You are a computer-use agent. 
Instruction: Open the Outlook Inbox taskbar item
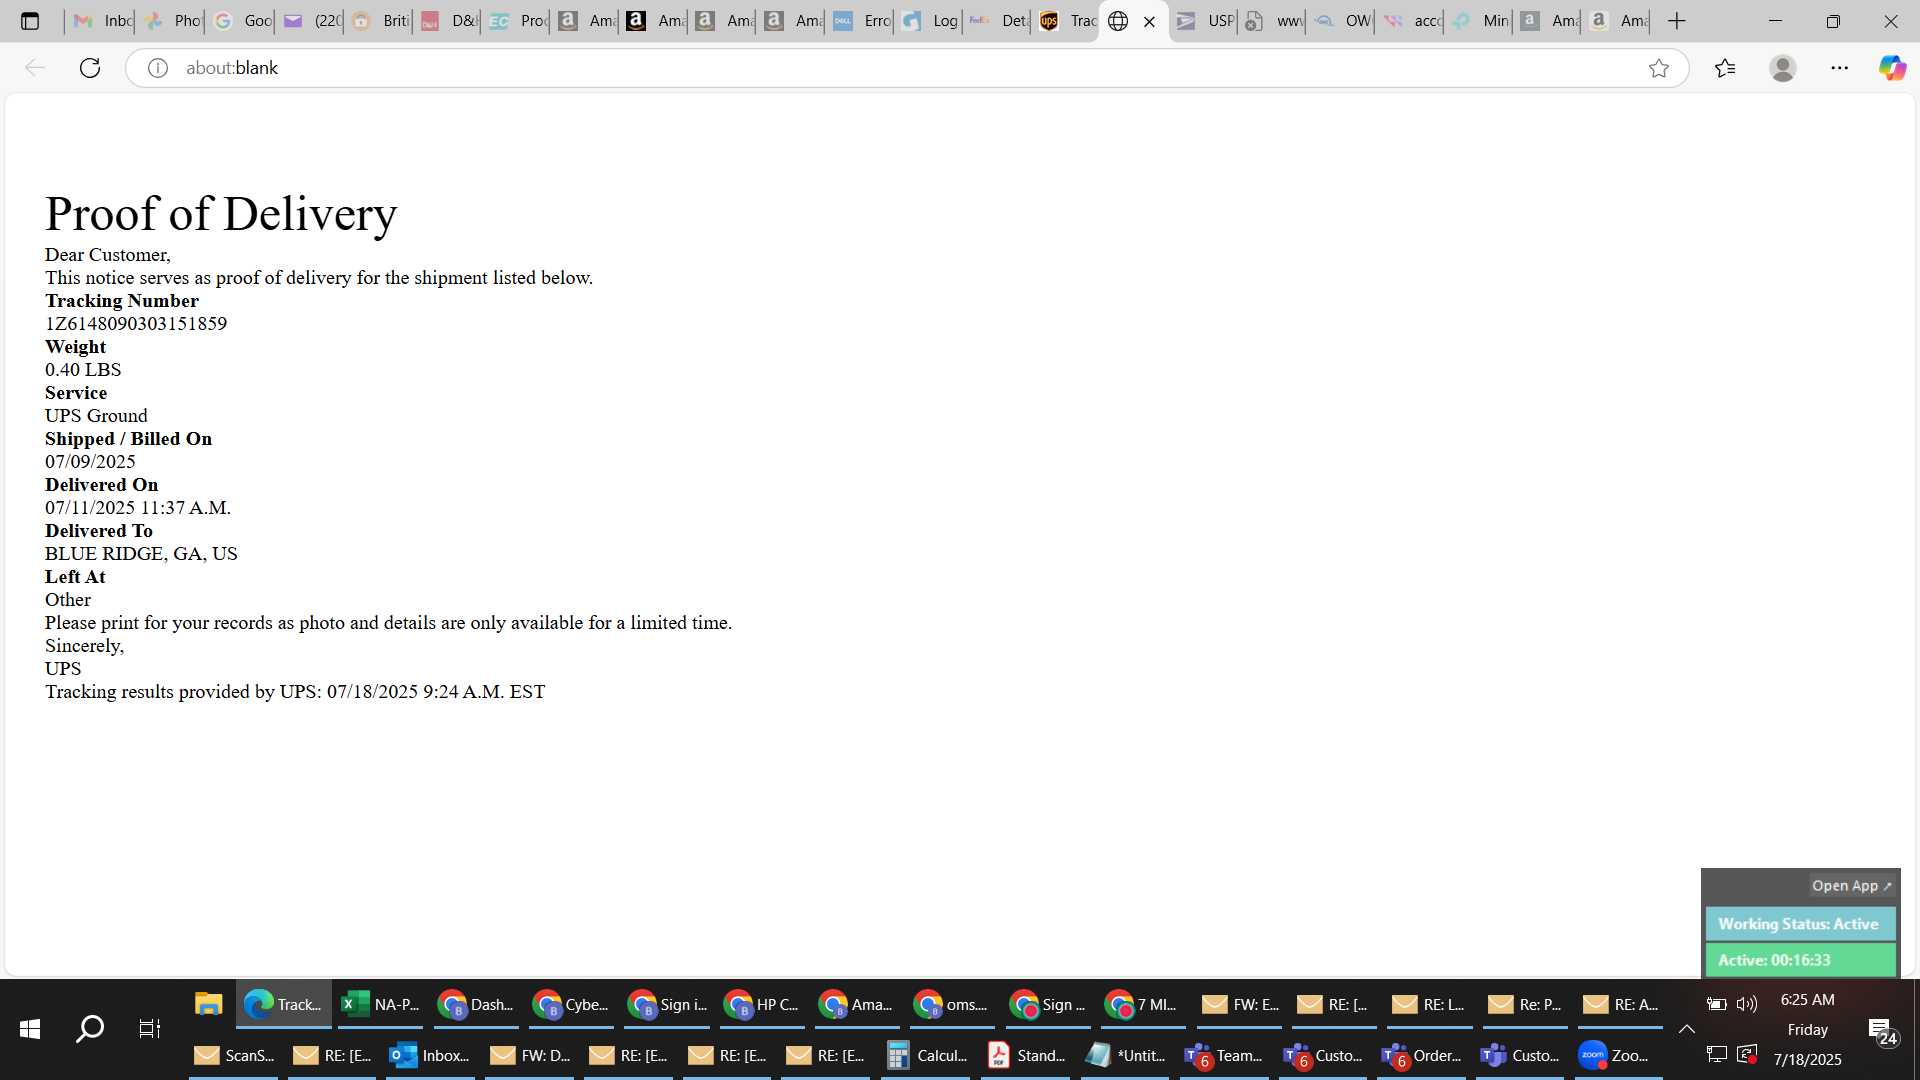pos(430,1055)
